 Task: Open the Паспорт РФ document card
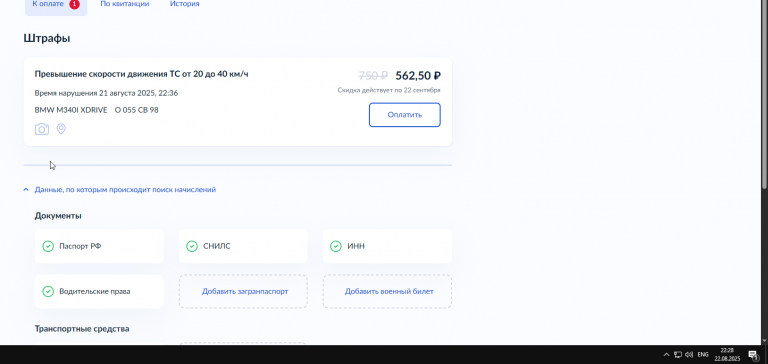click(x=99, y=246)
